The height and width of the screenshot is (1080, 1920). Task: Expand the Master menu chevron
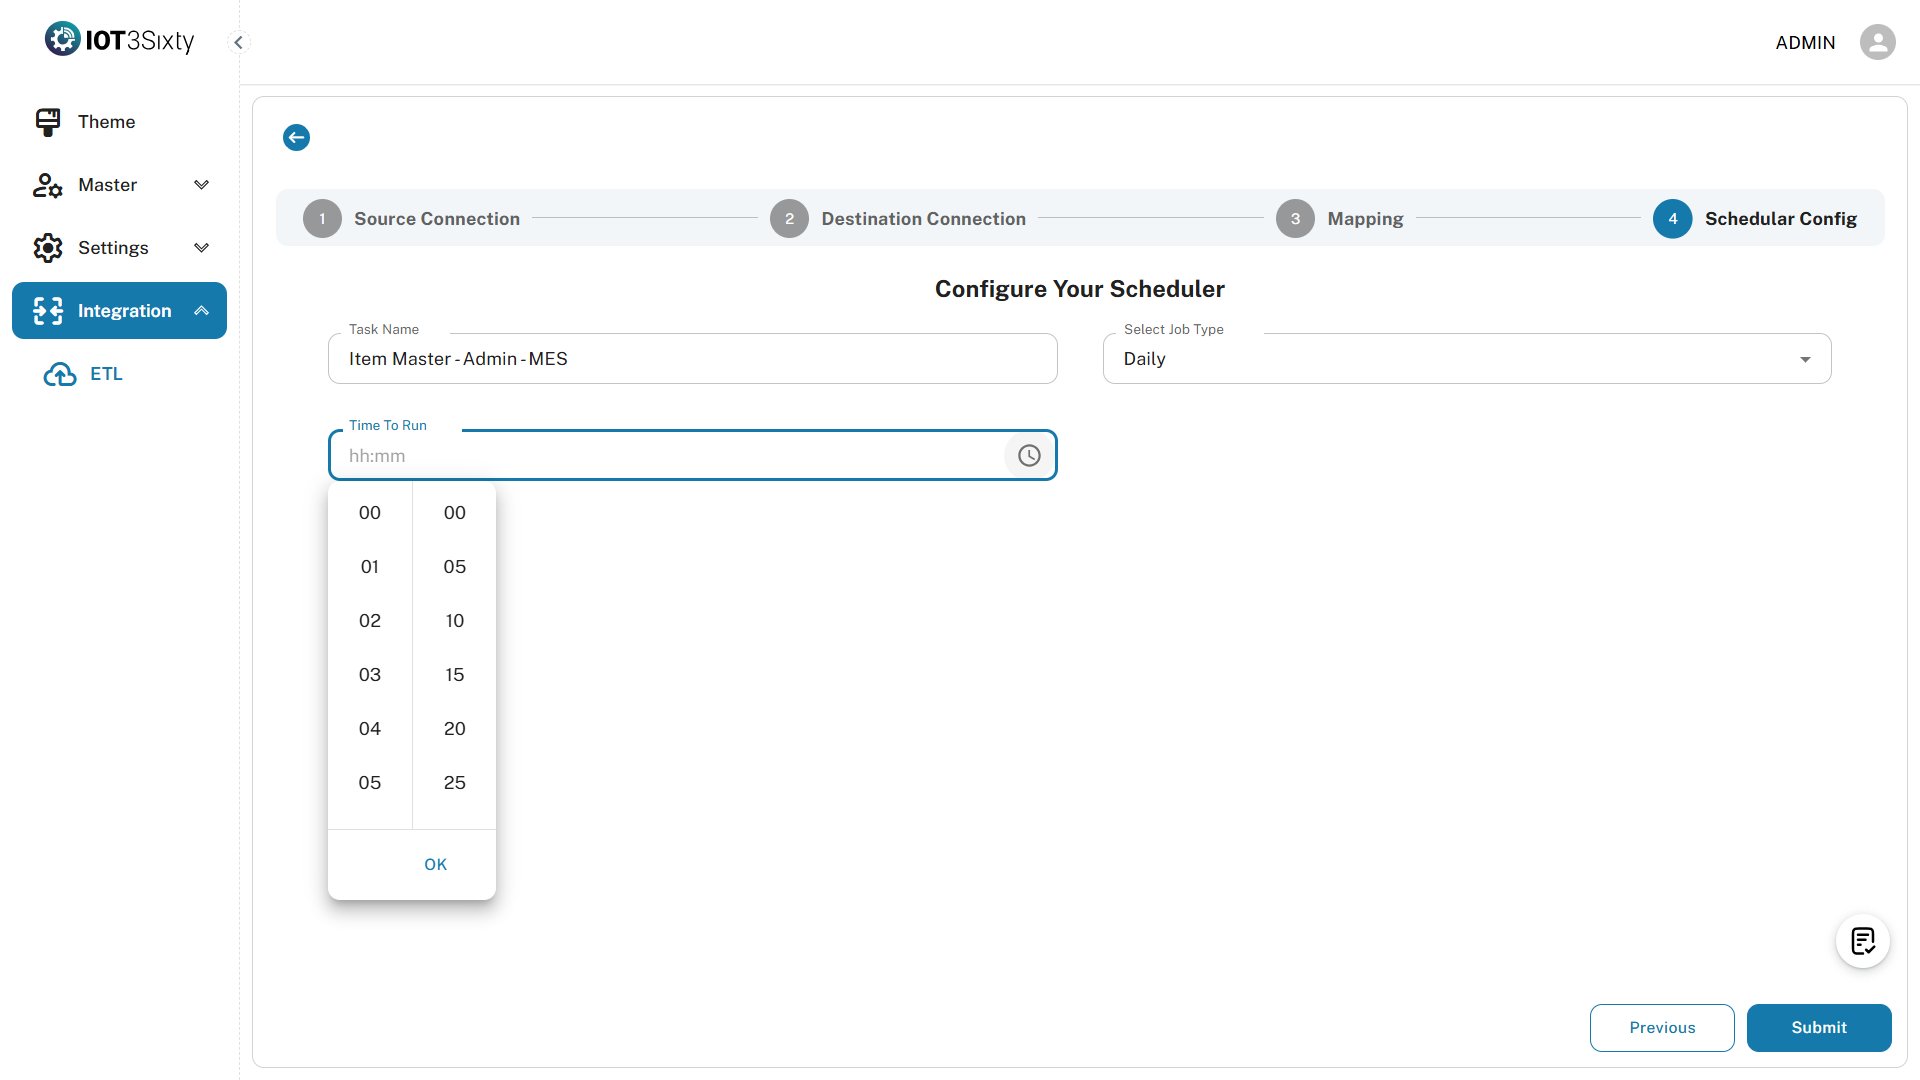point(201,185)
